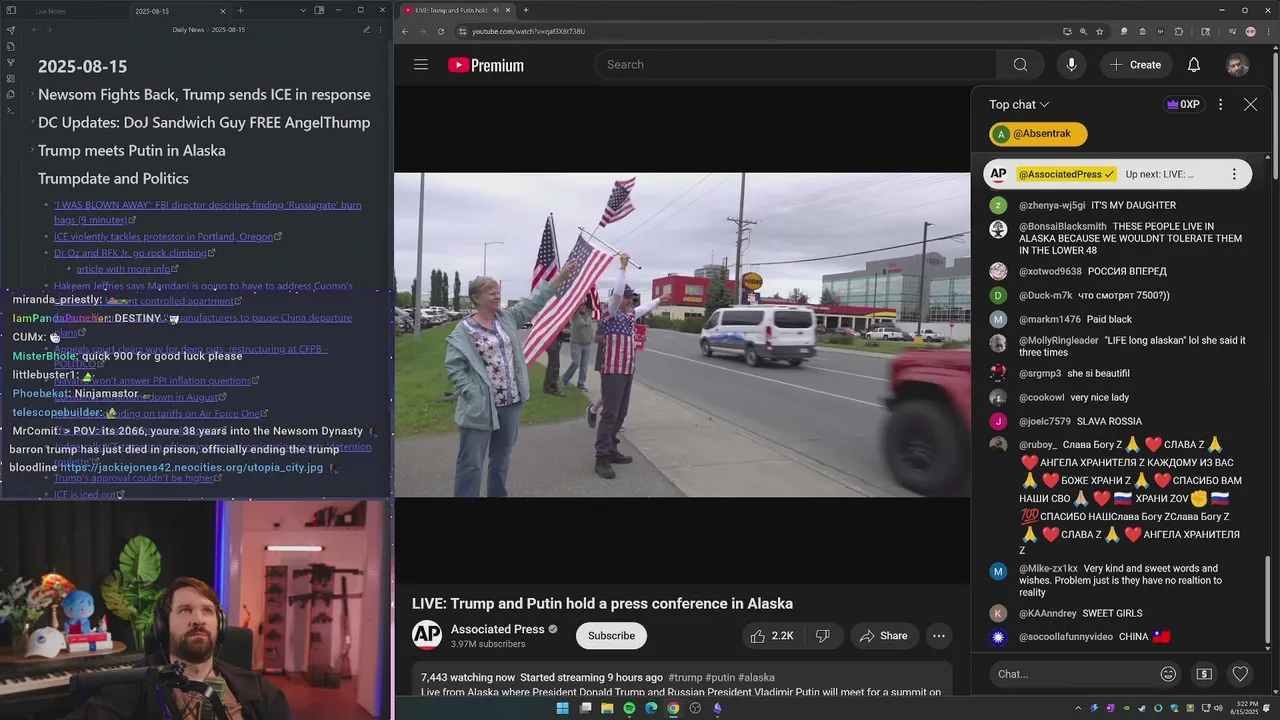Viewport: 1280px width, 720px height.
Task: Open the Associated Press channel name
Action: 497,629
